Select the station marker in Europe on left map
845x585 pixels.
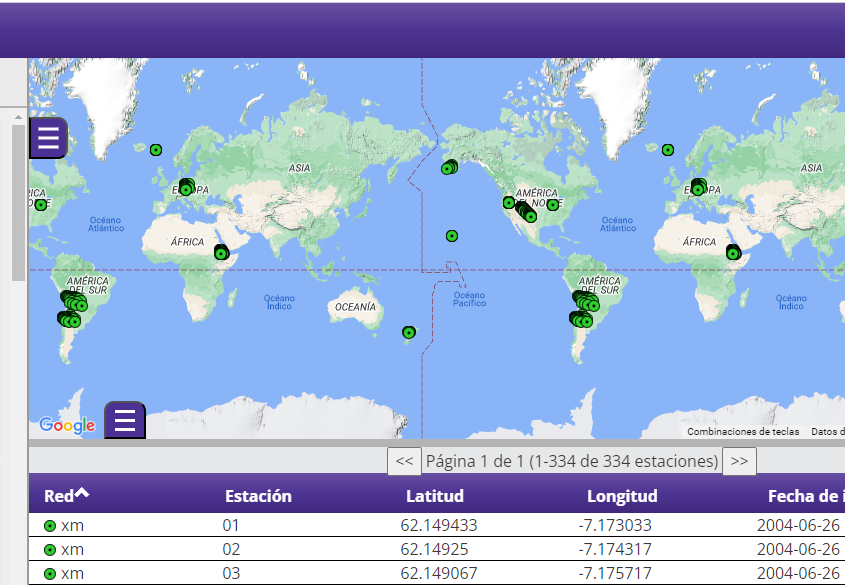coord(186,187)
